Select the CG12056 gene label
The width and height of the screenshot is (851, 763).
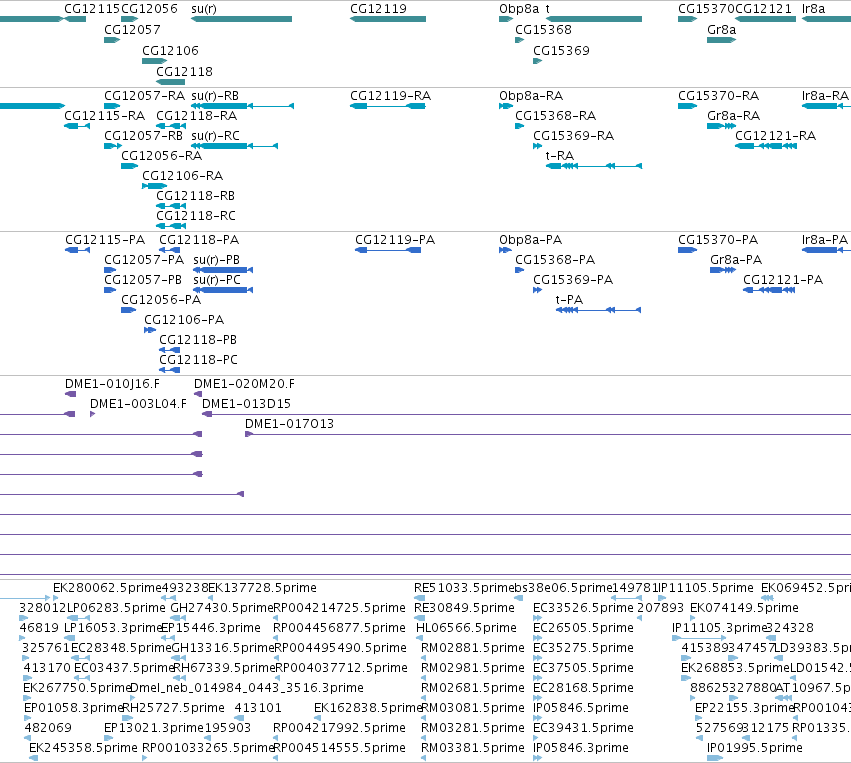pyautogui.click(x=149, y=9)
